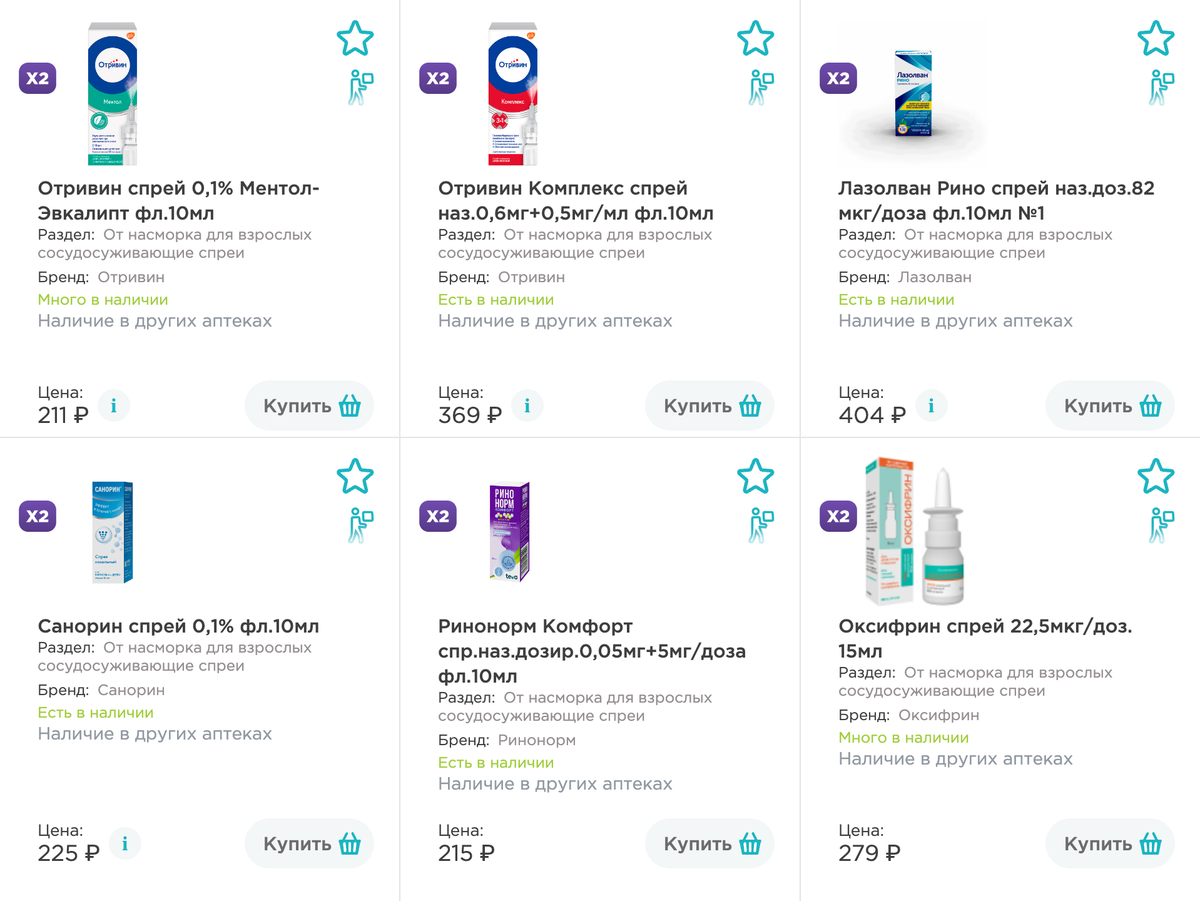Mark Санорин spray as favorite
Image resolution: width=1200 pixels, height=901 pixels.
point(355,476)
